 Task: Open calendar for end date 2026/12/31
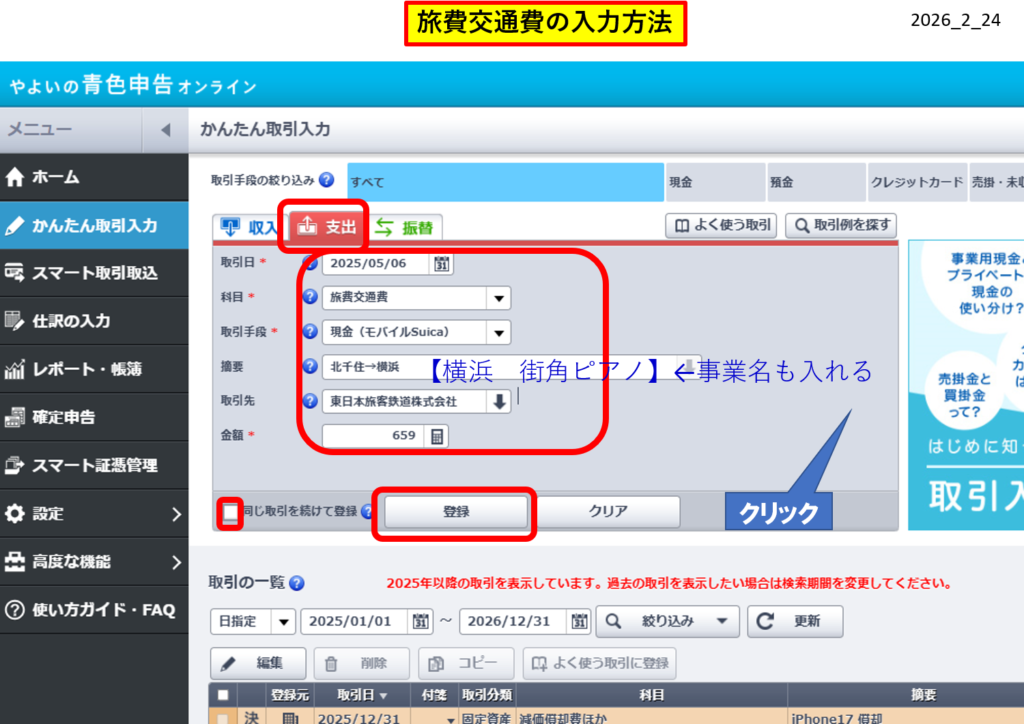coord(579,621)
